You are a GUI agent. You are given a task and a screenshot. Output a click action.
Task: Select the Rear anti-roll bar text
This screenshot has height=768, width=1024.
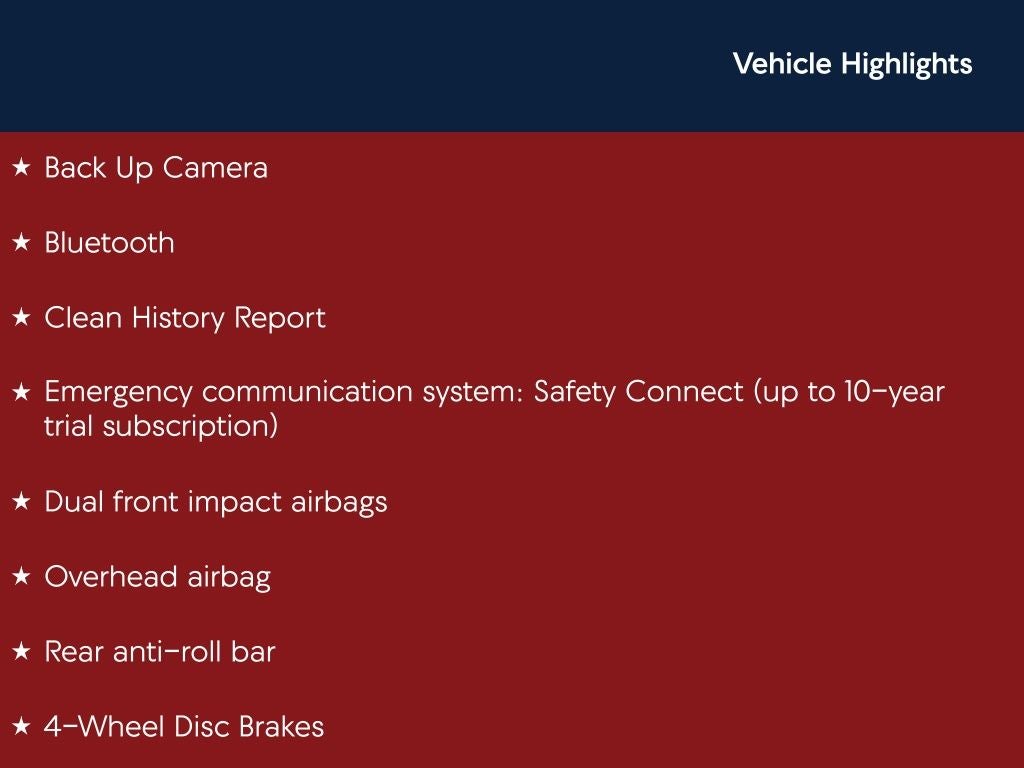click(160, 652)
